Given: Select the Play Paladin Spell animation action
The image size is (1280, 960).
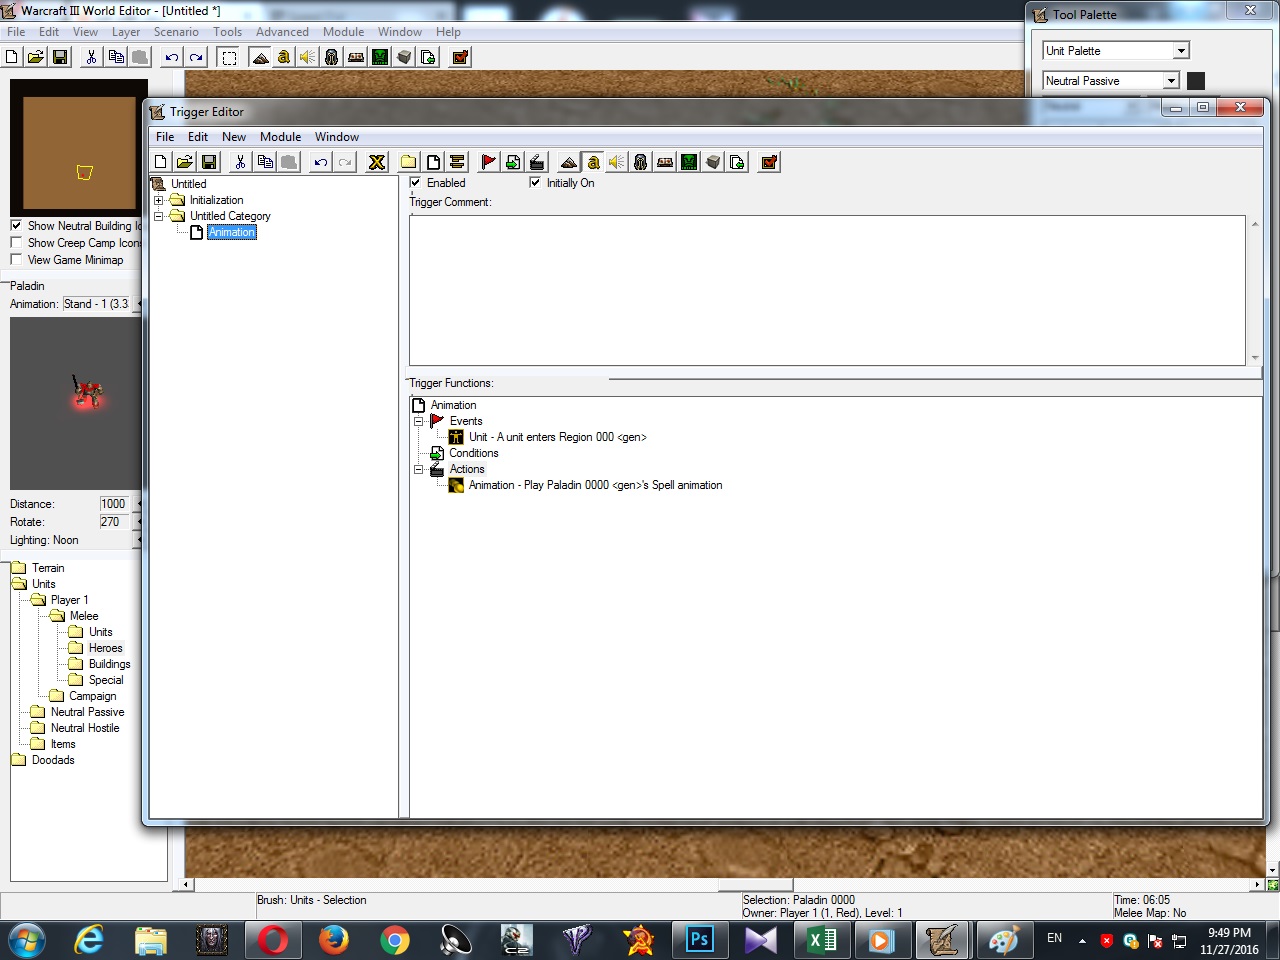Looking at the screenshot, I should [x=595, y=485].
